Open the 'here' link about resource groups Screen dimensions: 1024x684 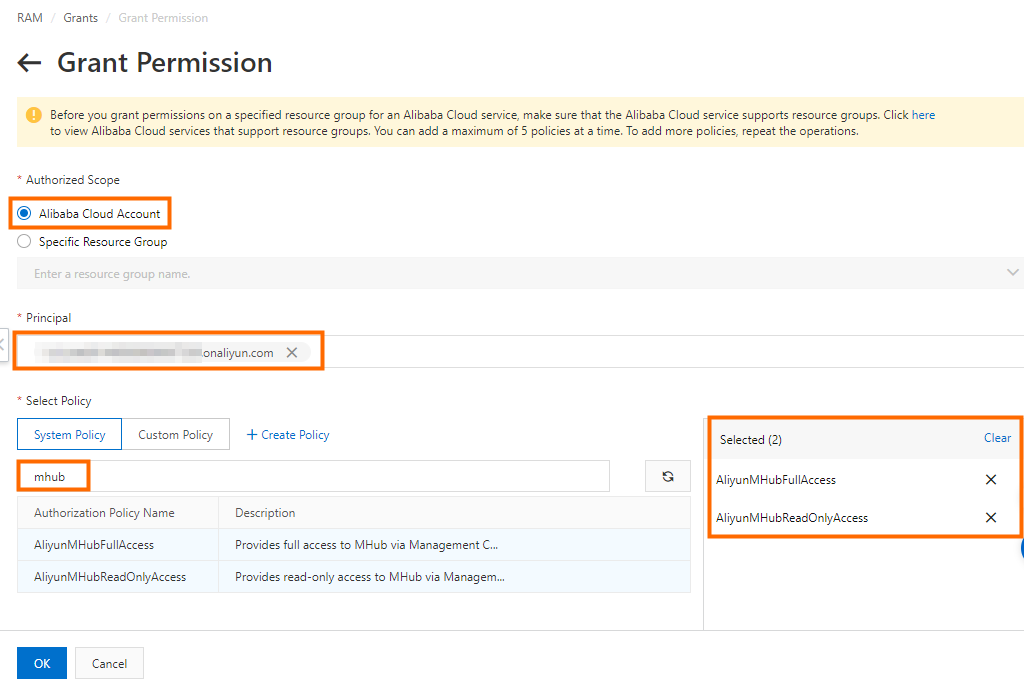(923, 115)
